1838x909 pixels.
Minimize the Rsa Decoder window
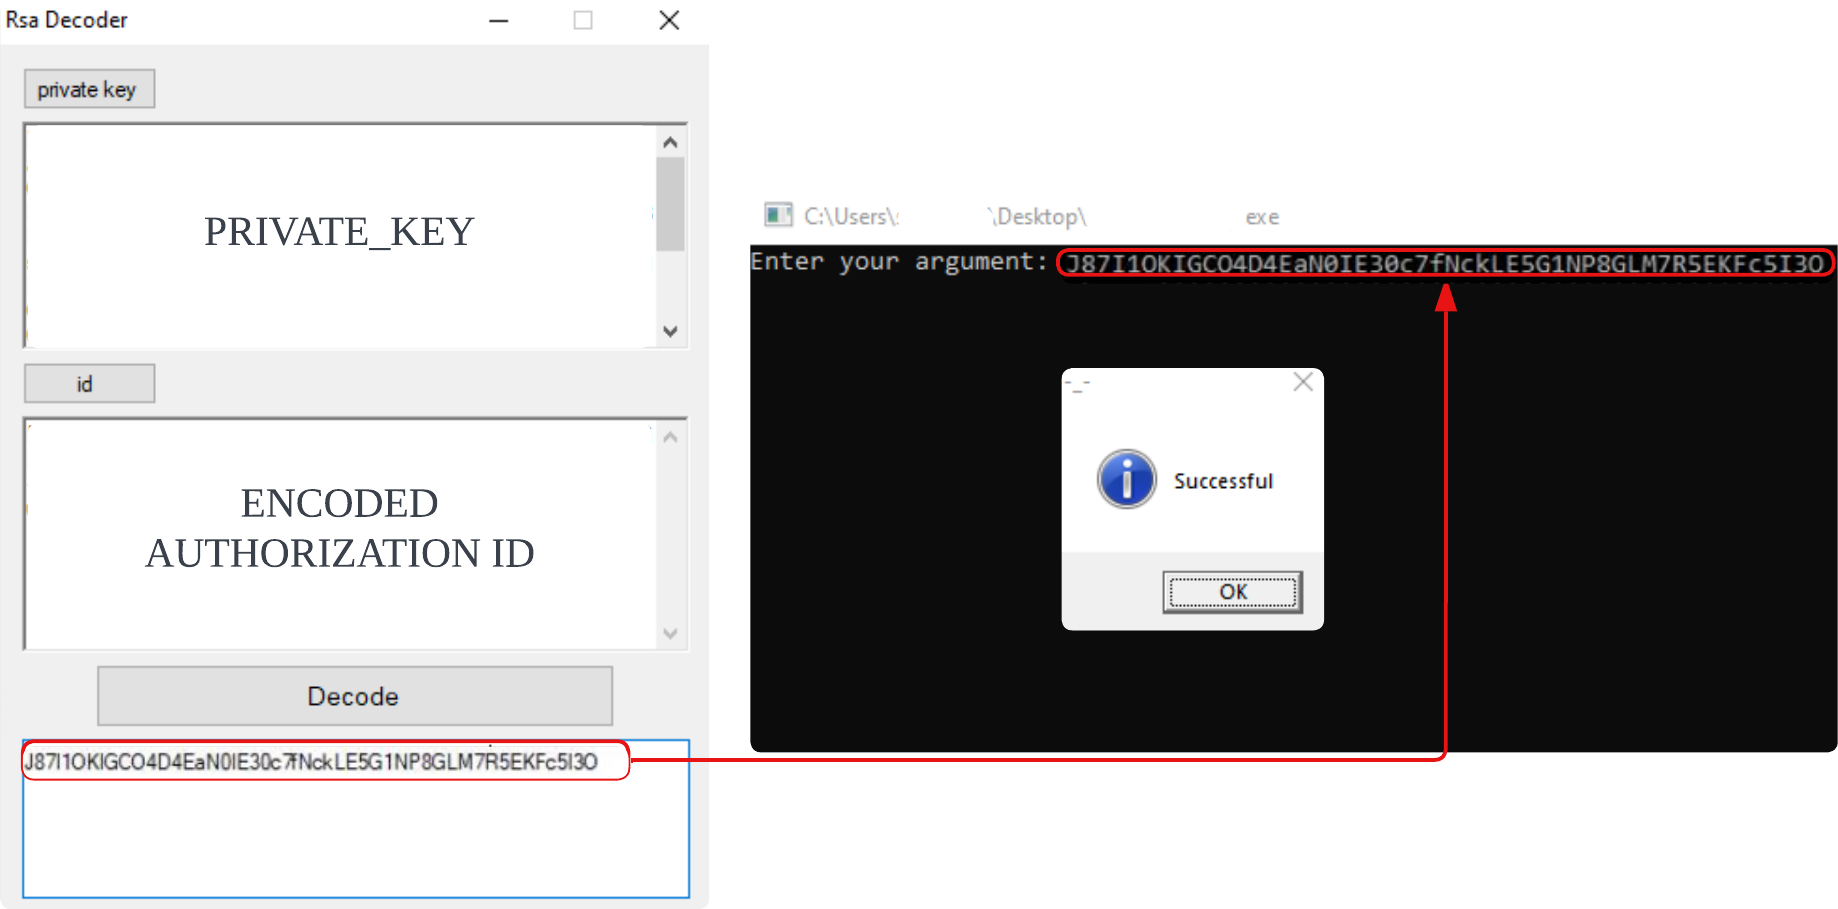[499, 20]
